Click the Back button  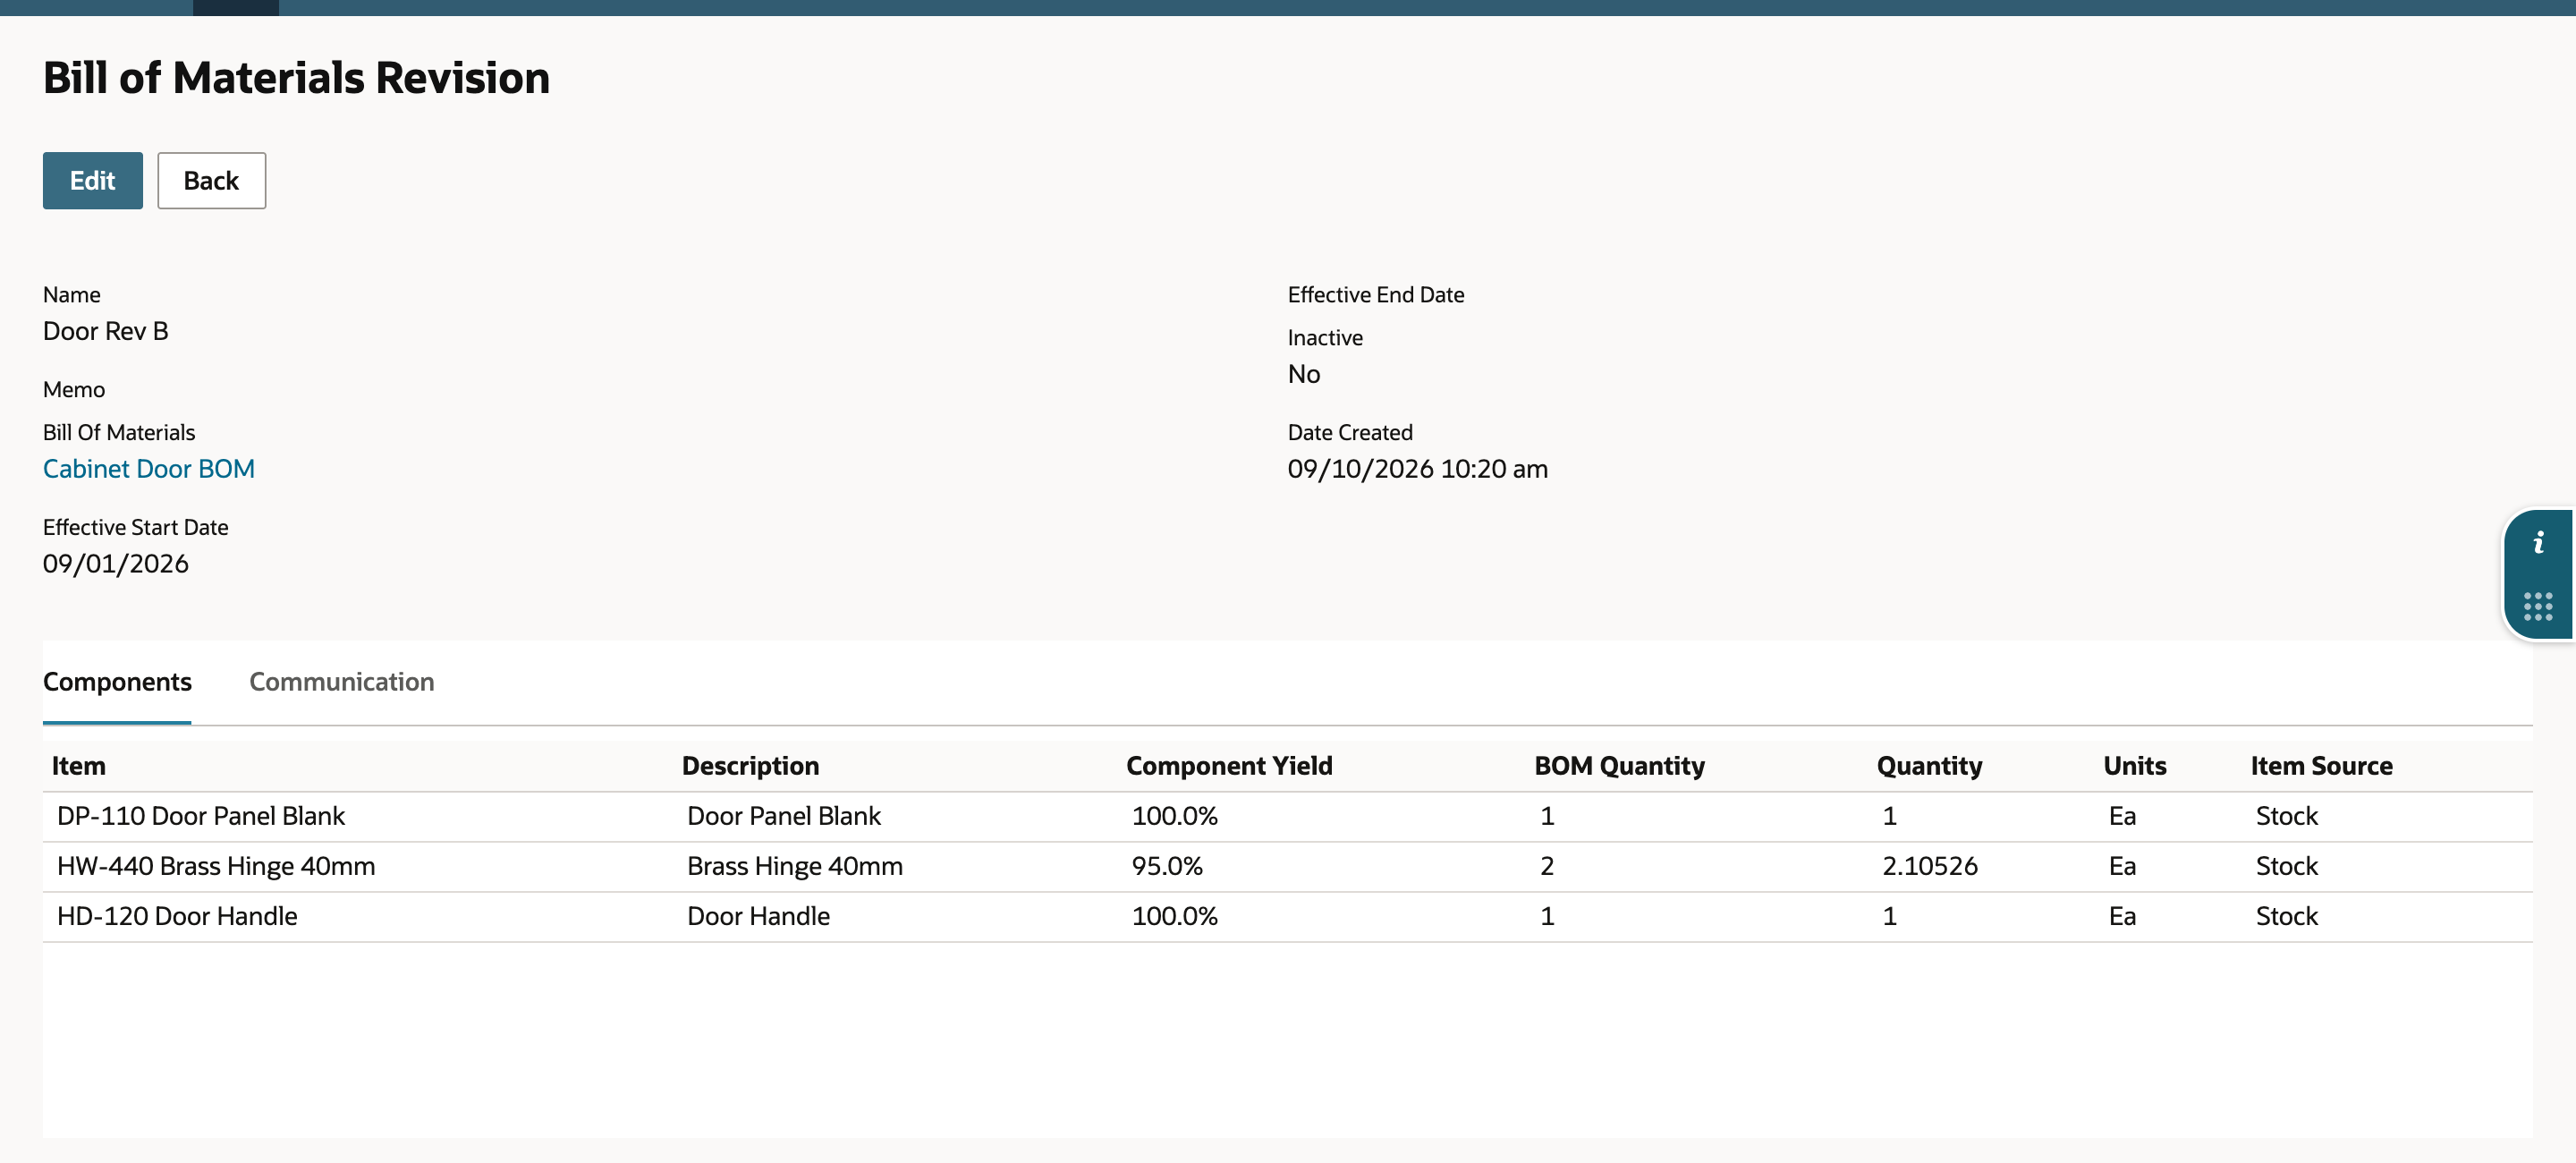click(211, 181)
